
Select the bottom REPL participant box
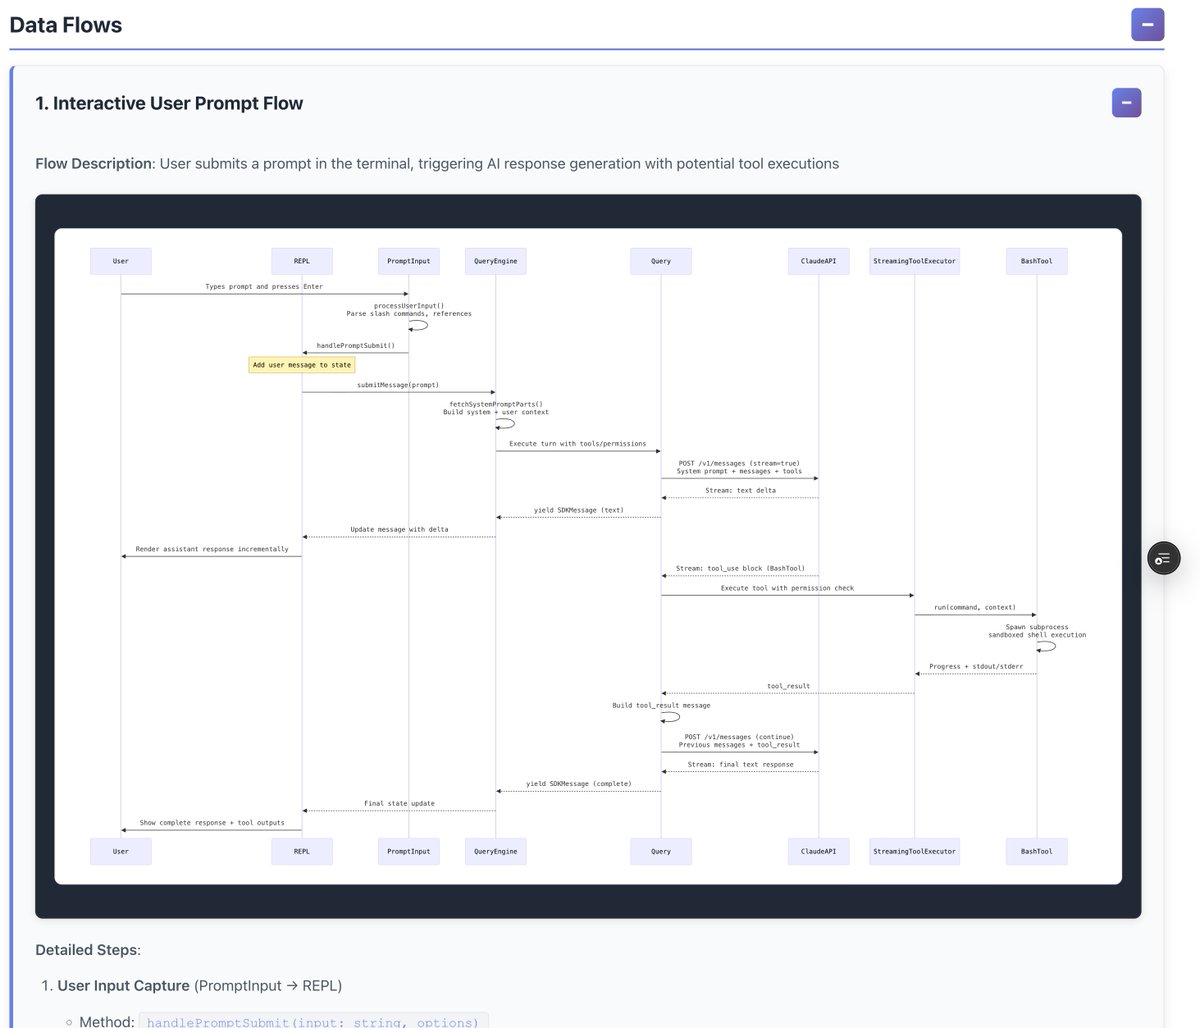pos(302,851)
